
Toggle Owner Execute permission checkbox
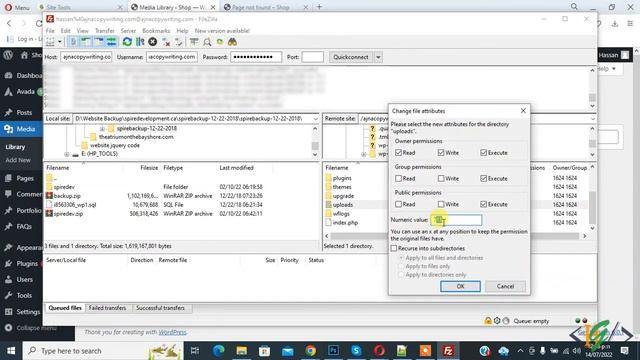(x=484, y=153)
